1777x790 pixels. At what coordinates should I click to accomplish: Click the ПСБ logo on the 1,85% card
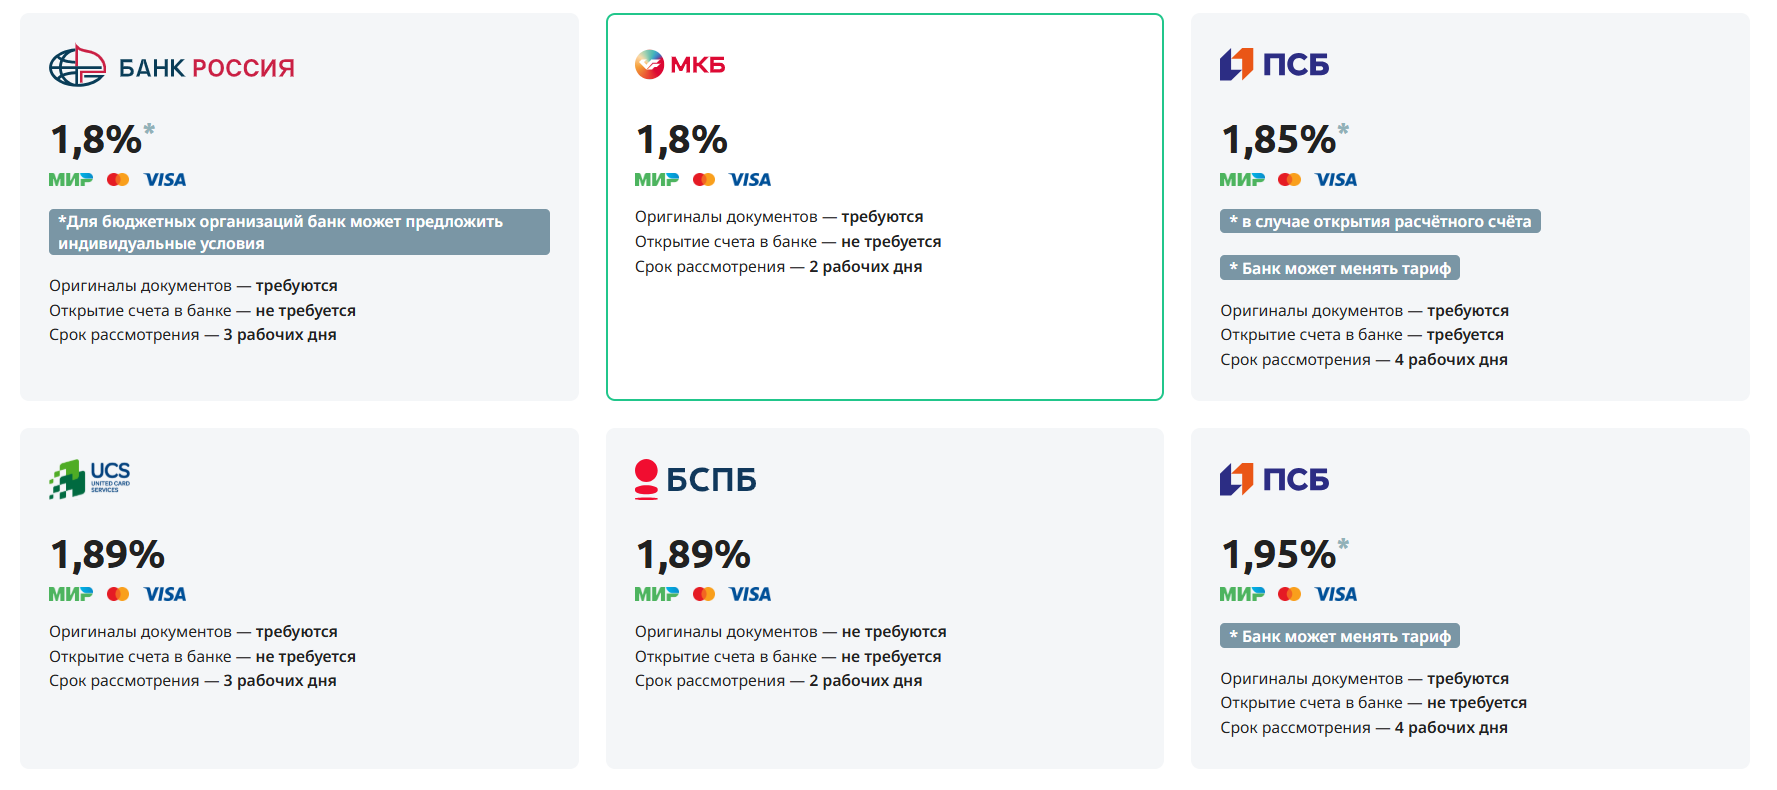pyautogui.click(x=1274, y=65)
